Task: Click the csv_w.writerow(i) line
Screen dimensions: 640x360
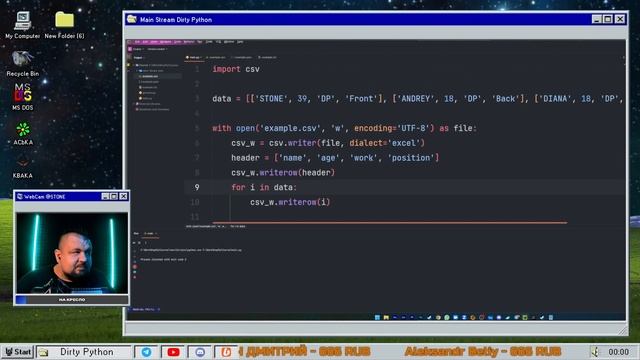Action: click(290, 202)
